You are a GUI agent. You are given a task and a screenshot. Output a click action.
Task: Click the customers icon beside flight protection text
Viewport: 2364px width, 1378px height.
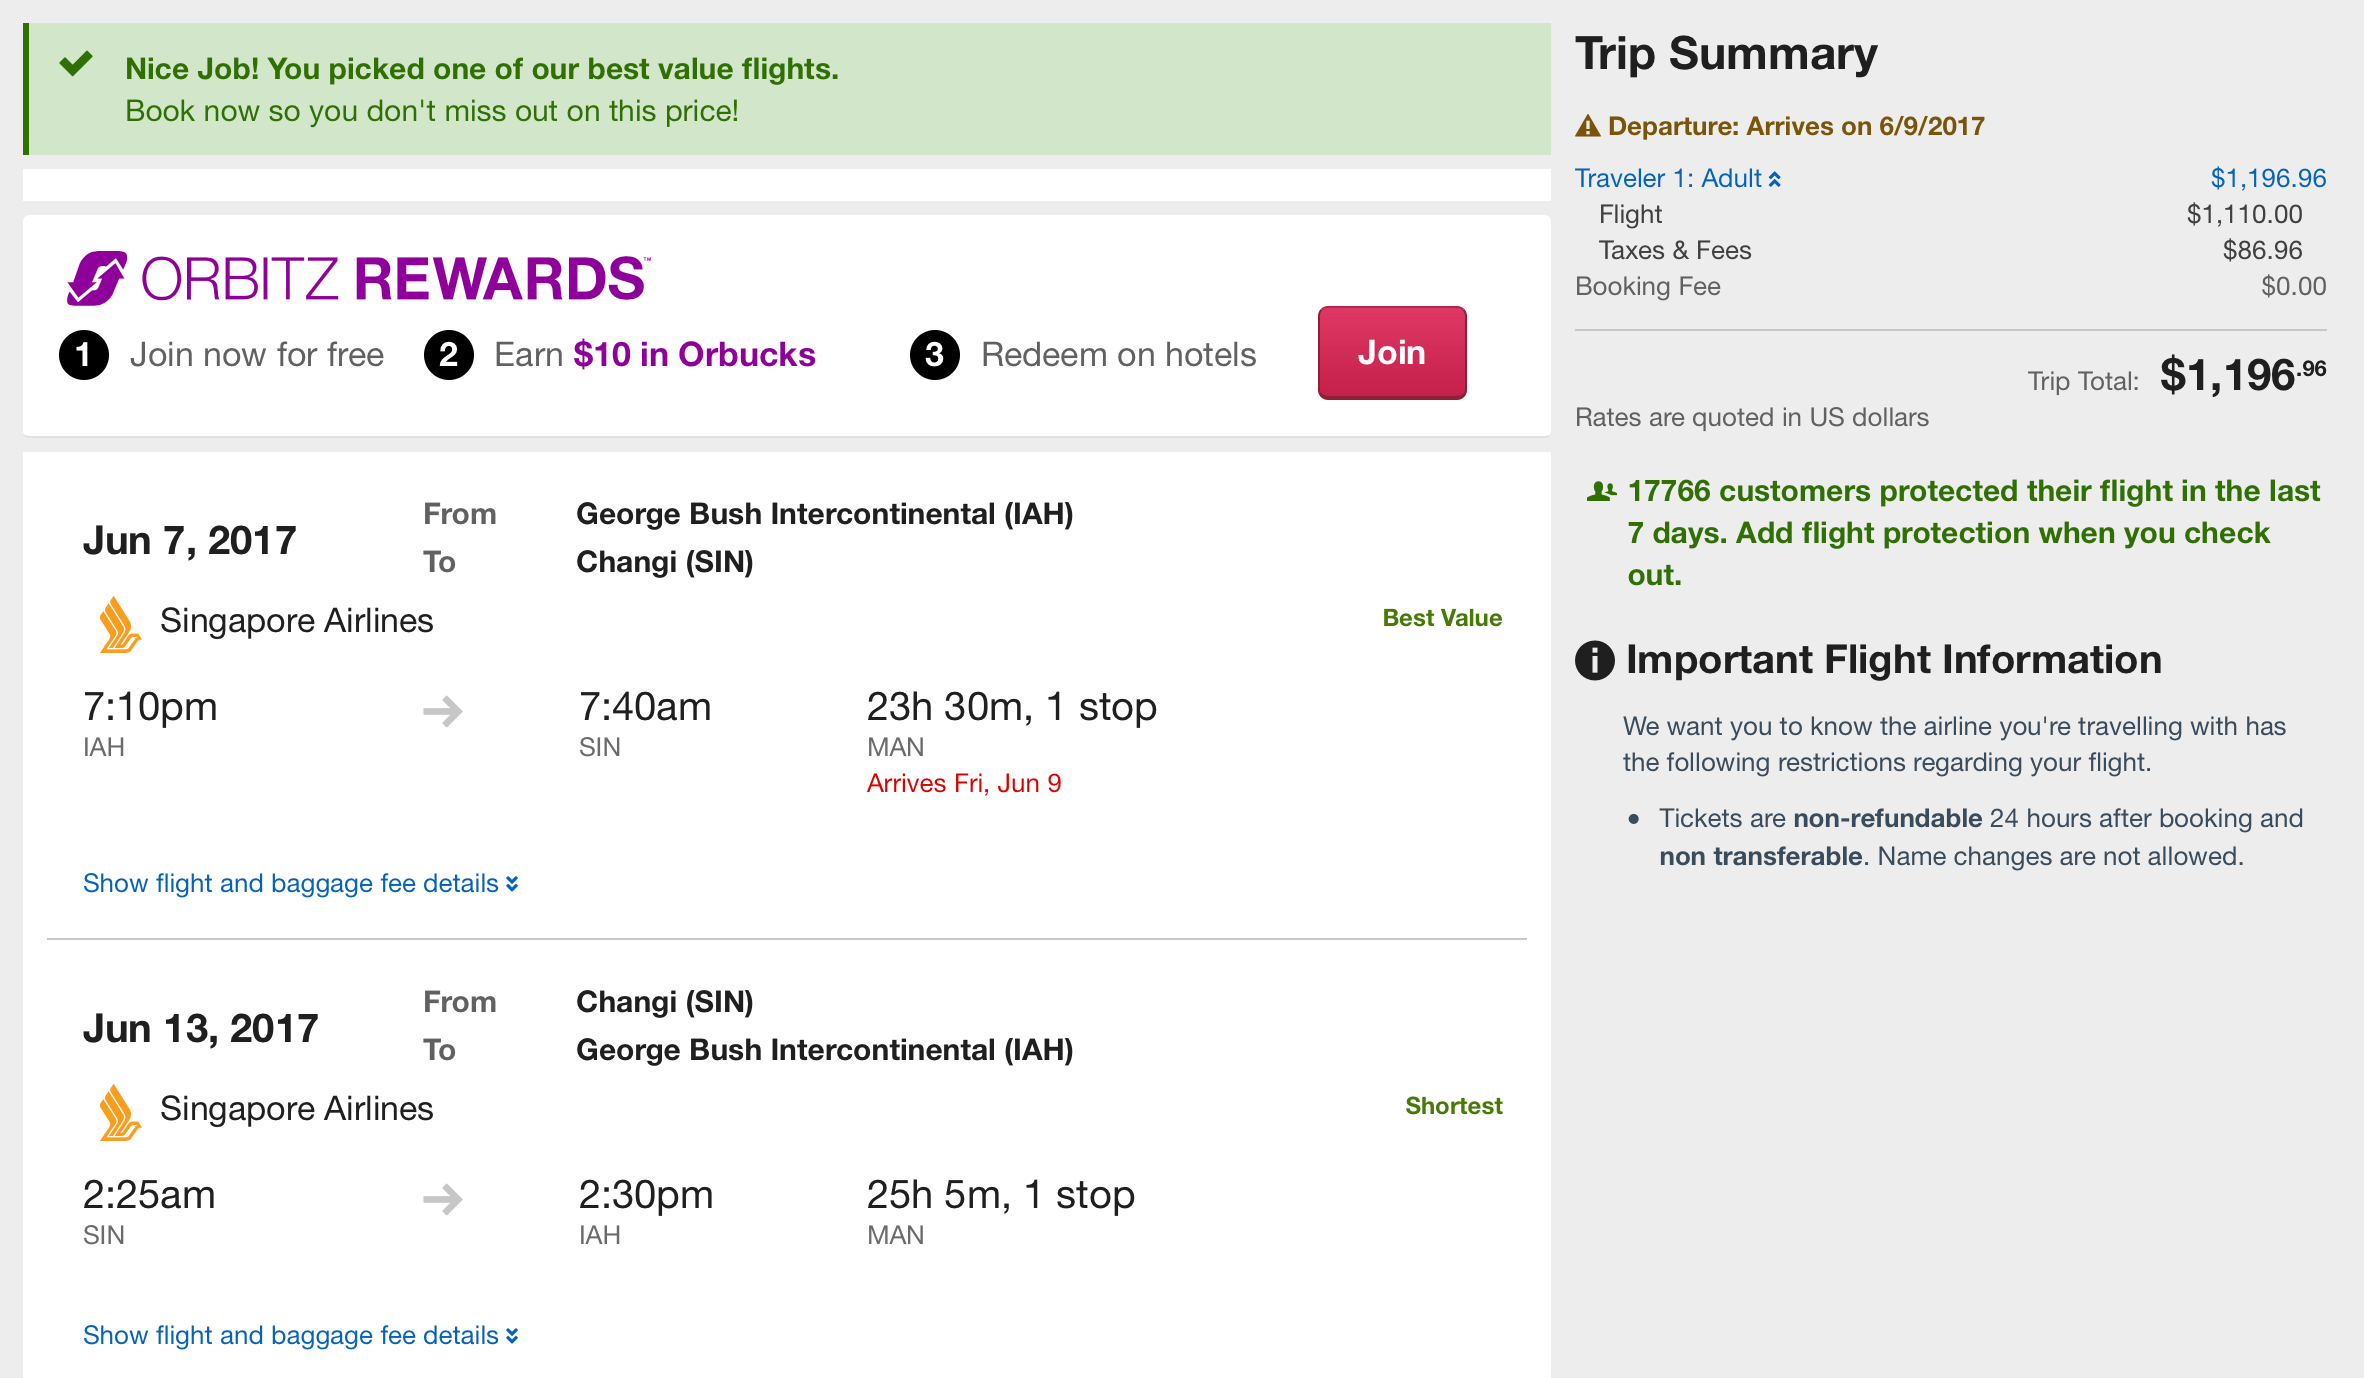click(x=1601, y=491)
